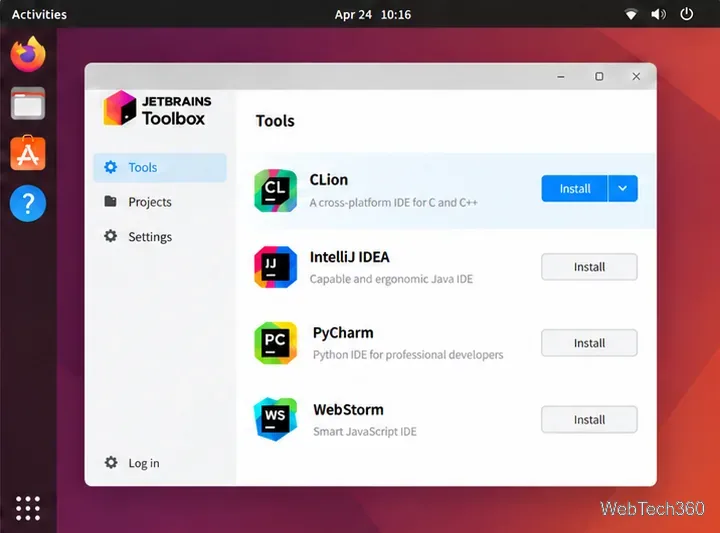
Task: Open Help from the Ubuntu dock
Action: [28, 203]
